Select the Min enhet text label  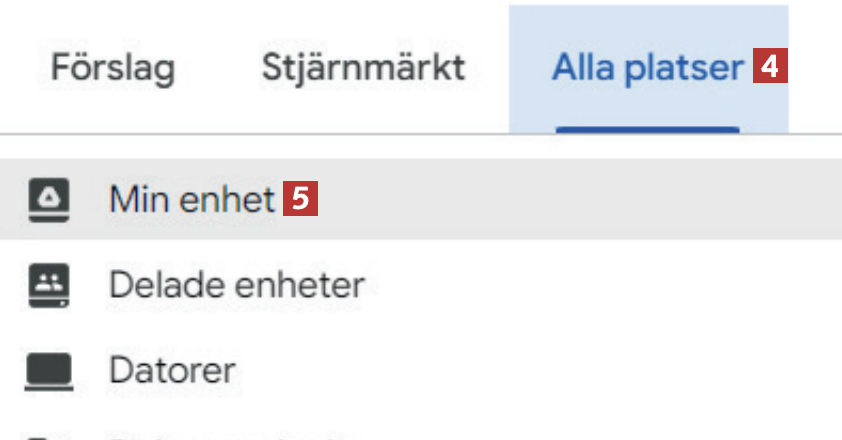190,201
